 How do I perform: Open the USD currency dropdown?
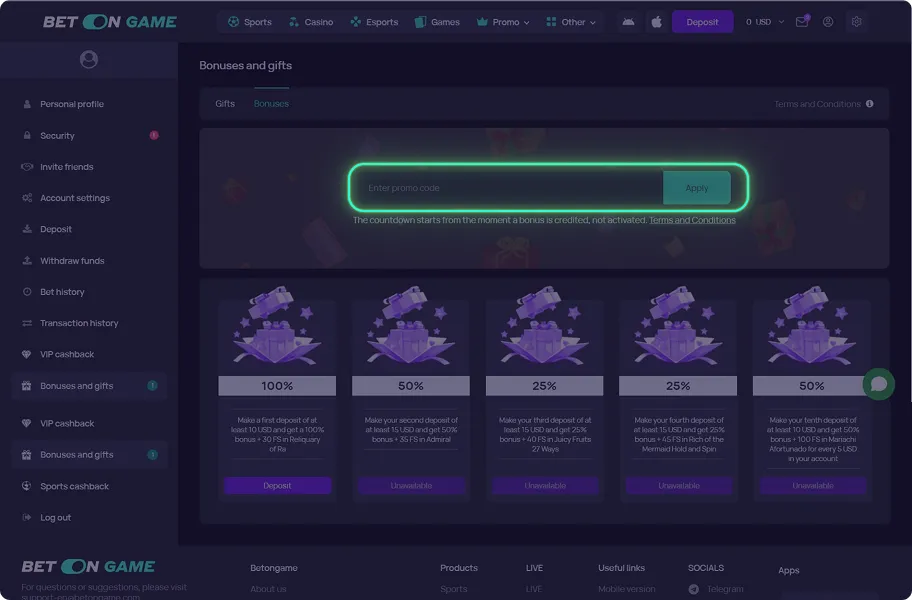(763, 21)
